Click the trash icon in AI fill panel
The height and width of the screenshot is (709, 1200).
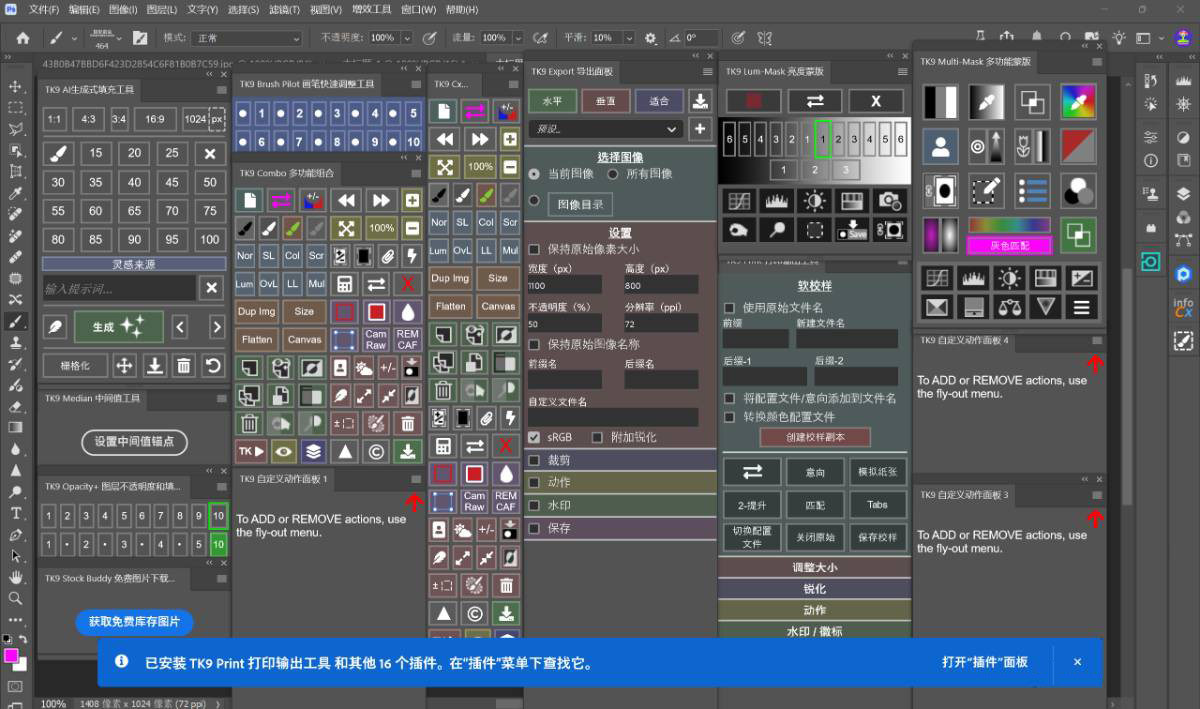point(184,366)
